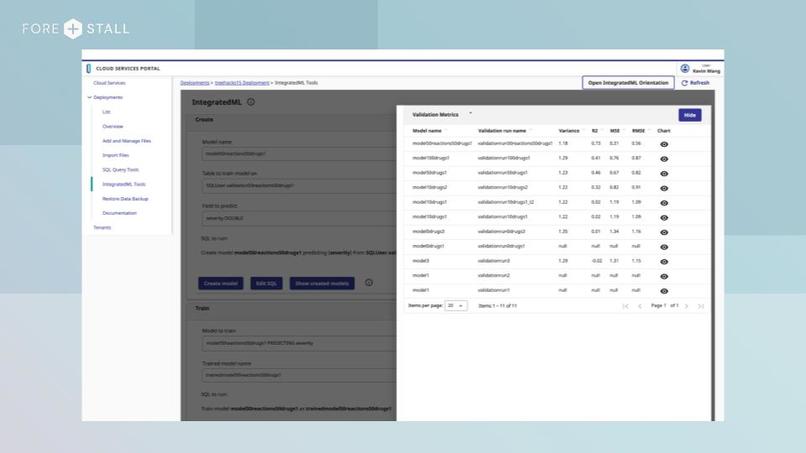The image size is (806, 453).
Task: Open SQL Query Tools in sidebar
Action: (x=120, y=170)
